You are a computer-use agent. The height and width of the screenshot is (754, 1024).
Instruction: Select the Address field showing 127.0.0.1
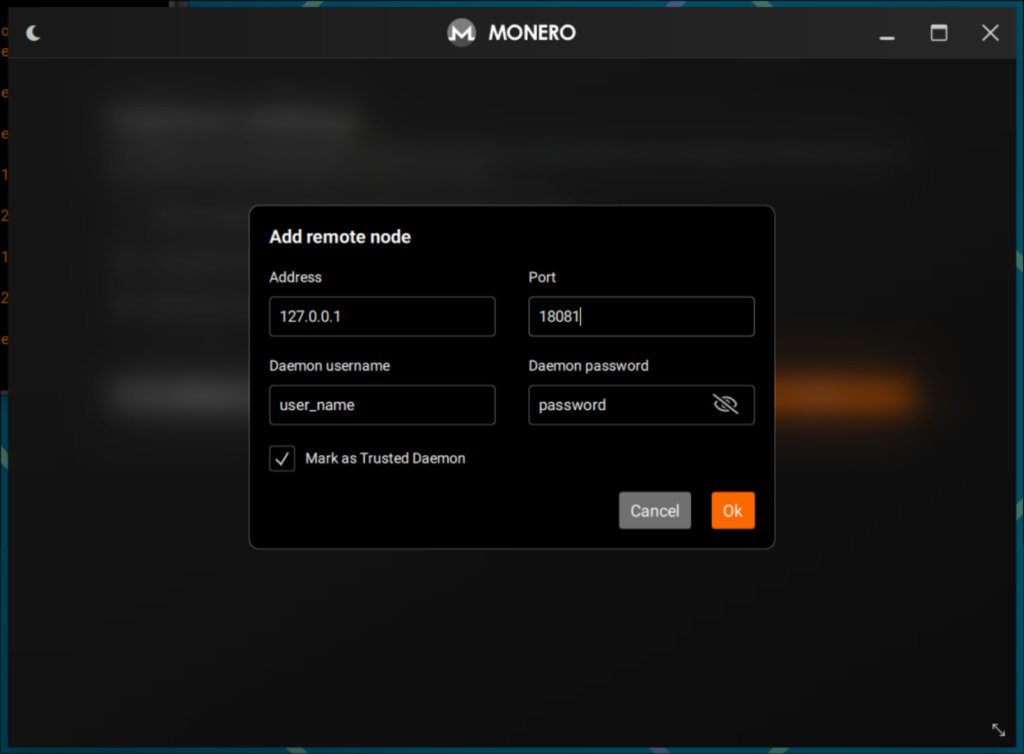[382, 316]
